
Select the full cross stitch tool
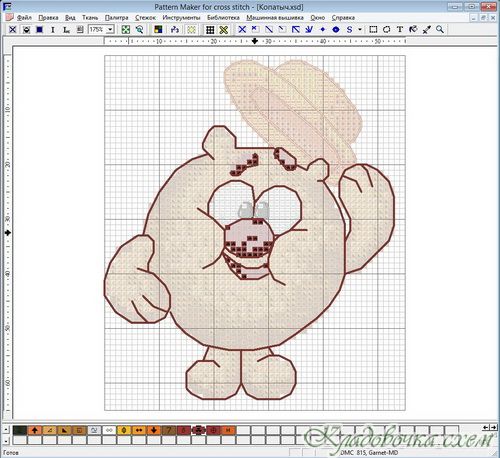point(242,30)
